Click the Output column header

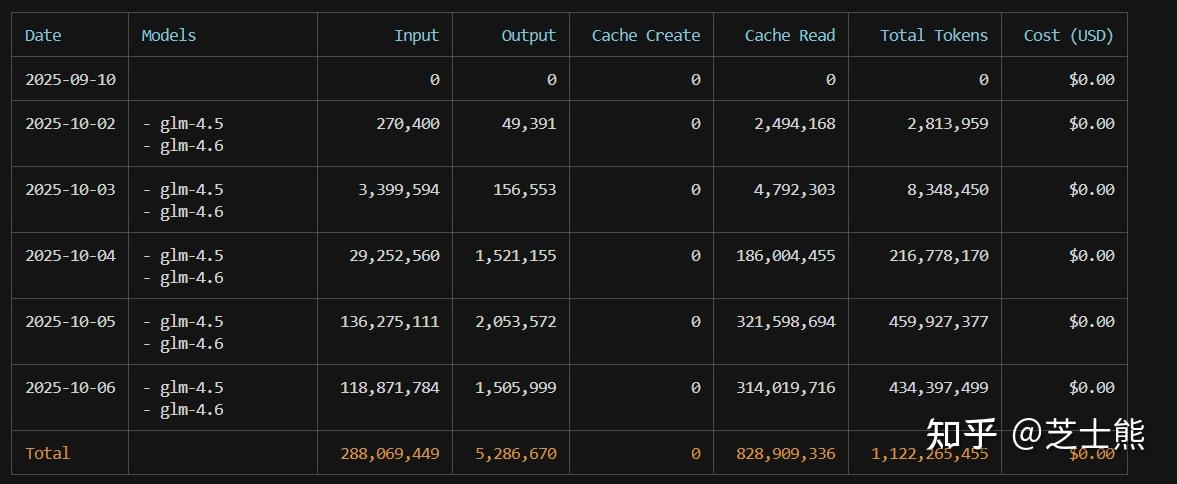tap(528, 35)
